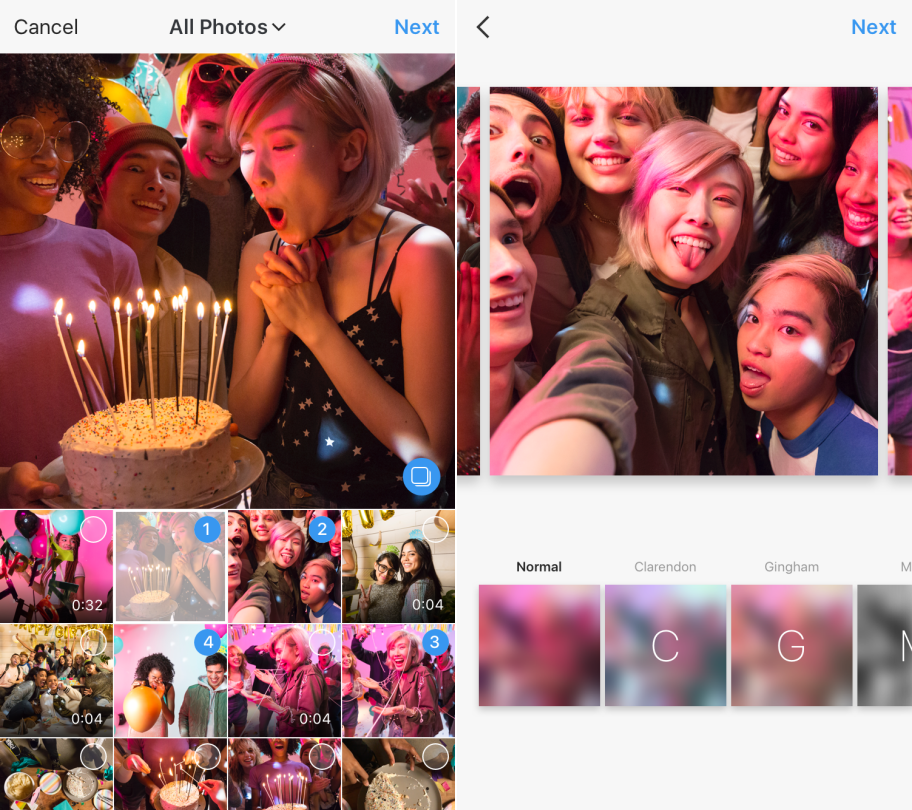Select the Normal filter label
Screen dimensions: 912x810
[539, 567]
